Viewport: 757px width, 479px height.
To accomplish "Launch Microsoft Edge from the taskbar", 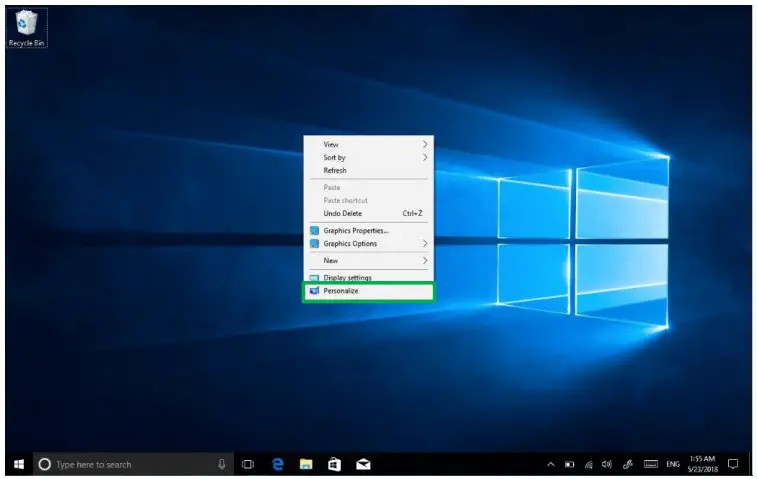I will pyautogui.click(x=278, y=465).
